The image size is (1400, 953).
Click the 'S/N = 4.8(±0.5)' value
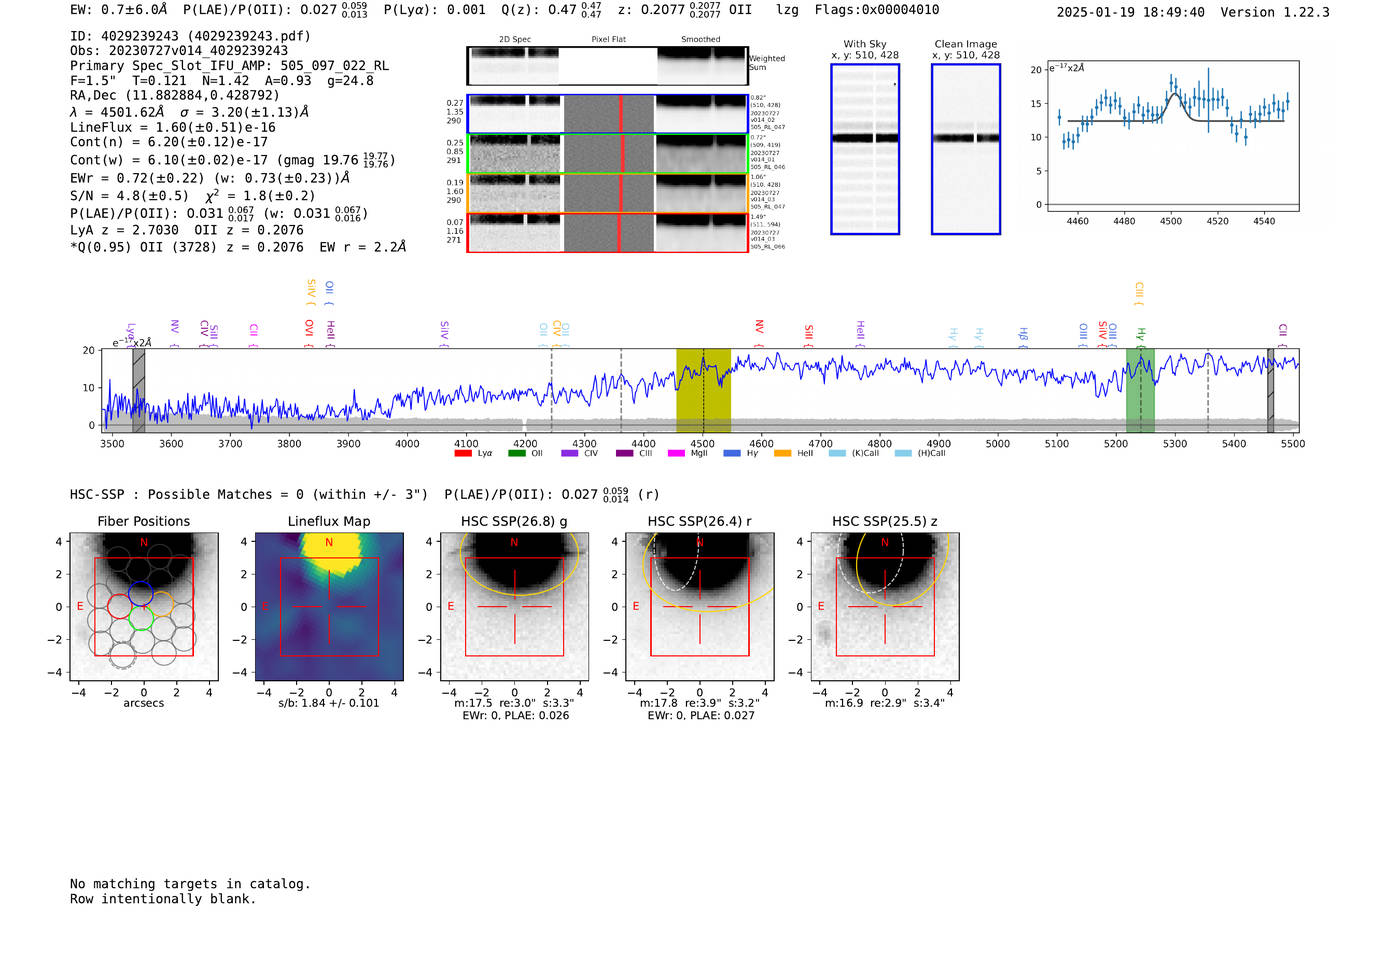[129, 196]
